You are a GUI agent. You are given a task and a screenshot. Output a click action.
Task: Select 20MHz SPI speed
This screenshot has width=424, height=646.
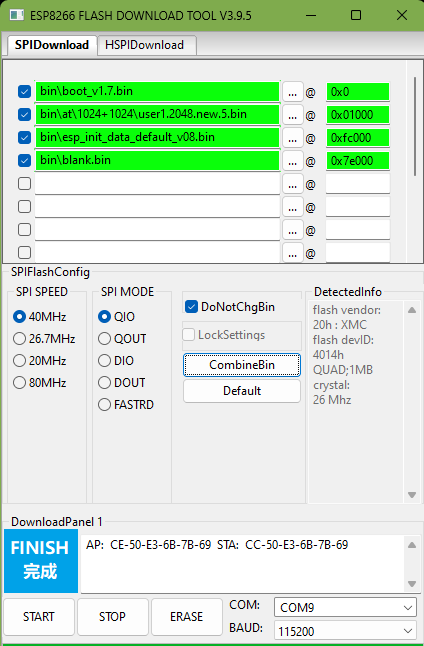[x=40, y=360]
